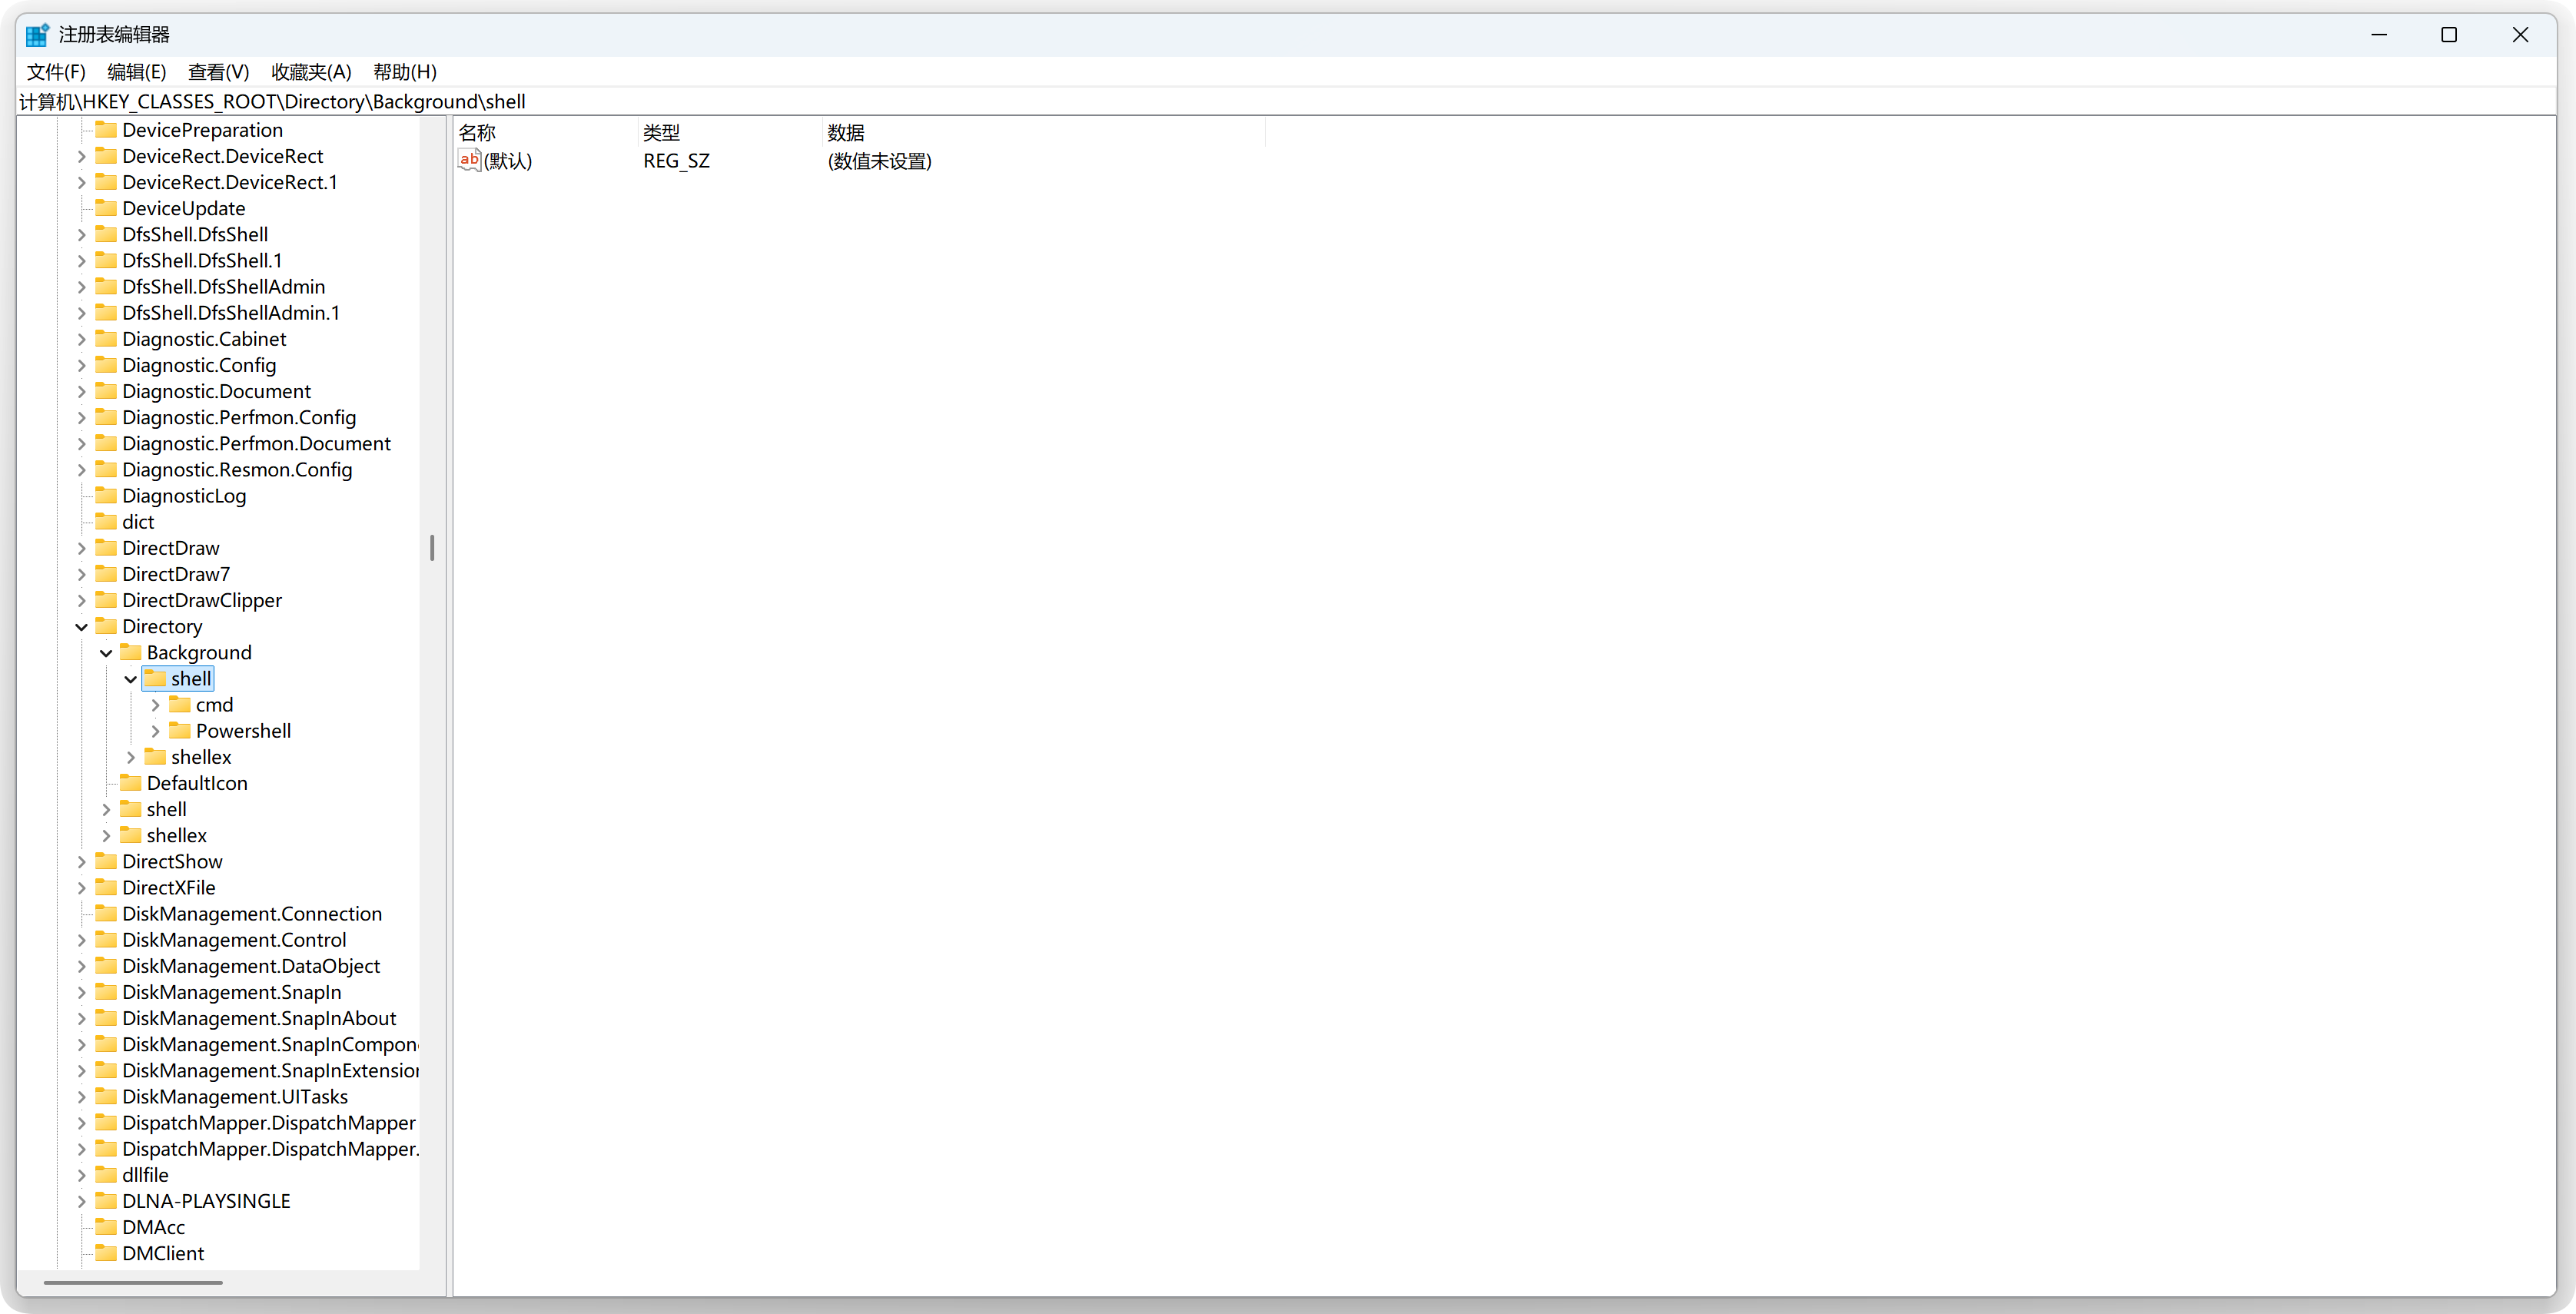This screenshot has height=1314, width=2576.
Task: Click the DefaultIcon folder icon
Action: (x=131, y=783)
